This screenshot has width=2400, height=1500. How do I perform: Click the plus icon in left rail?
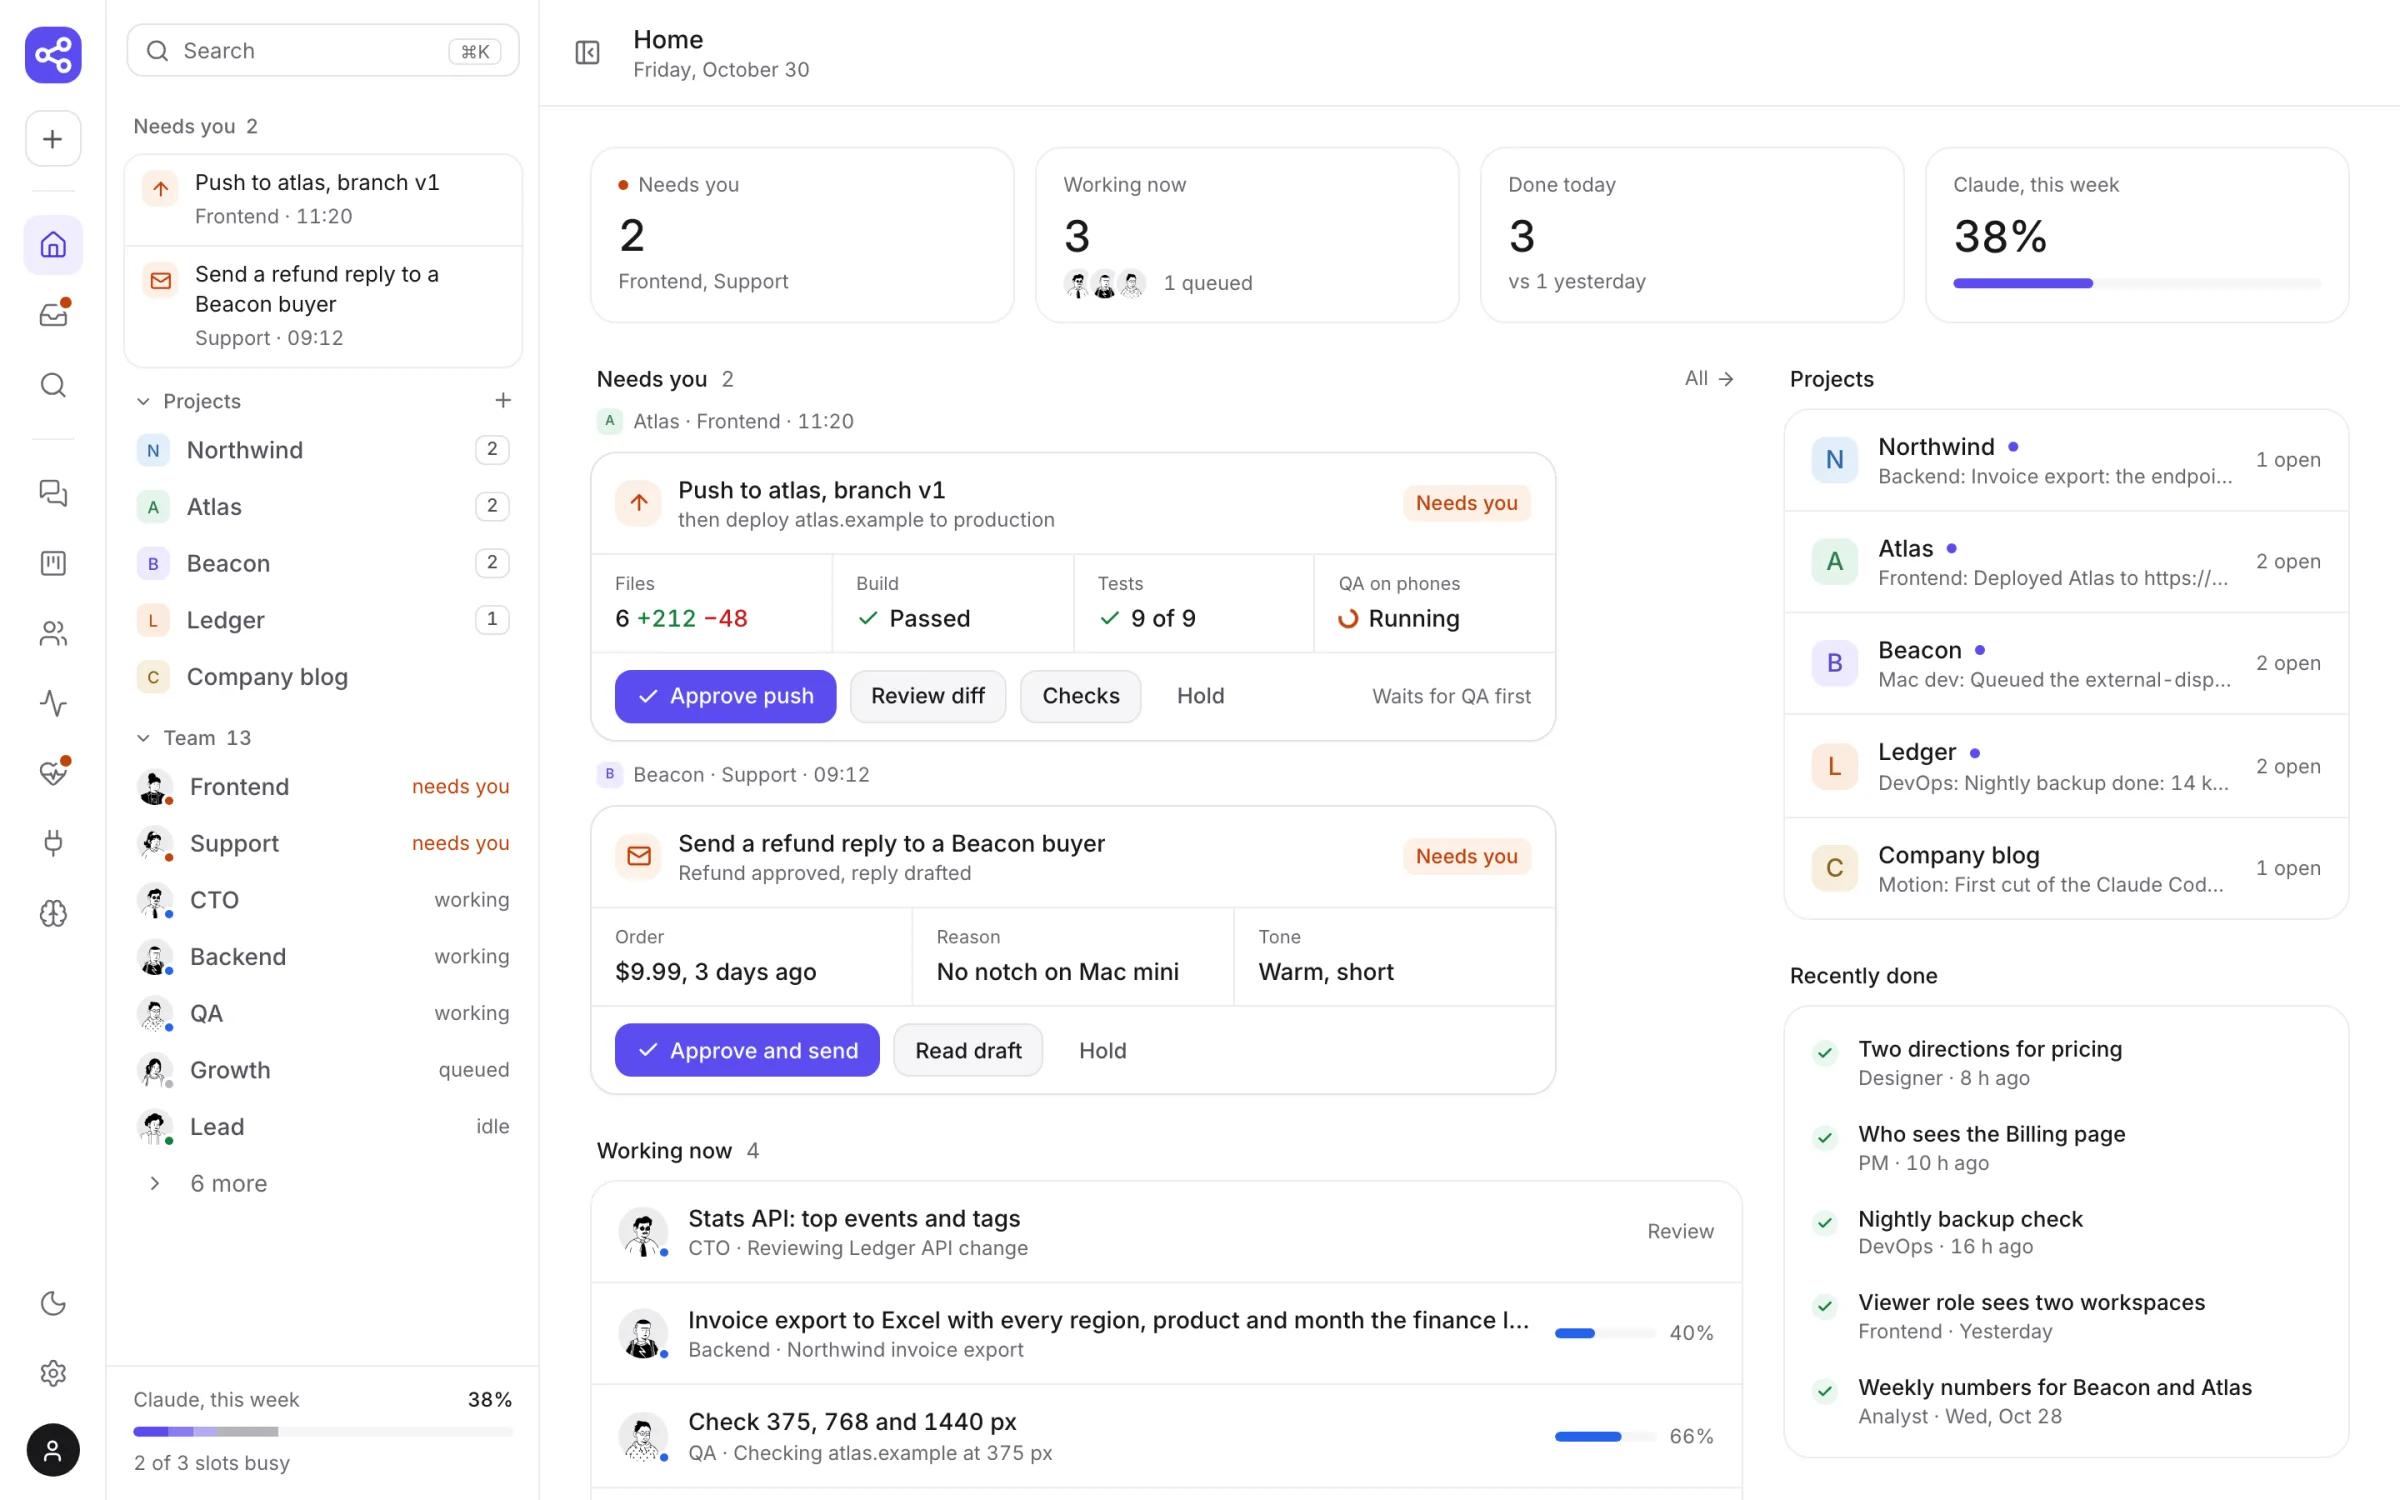(53, 139)
